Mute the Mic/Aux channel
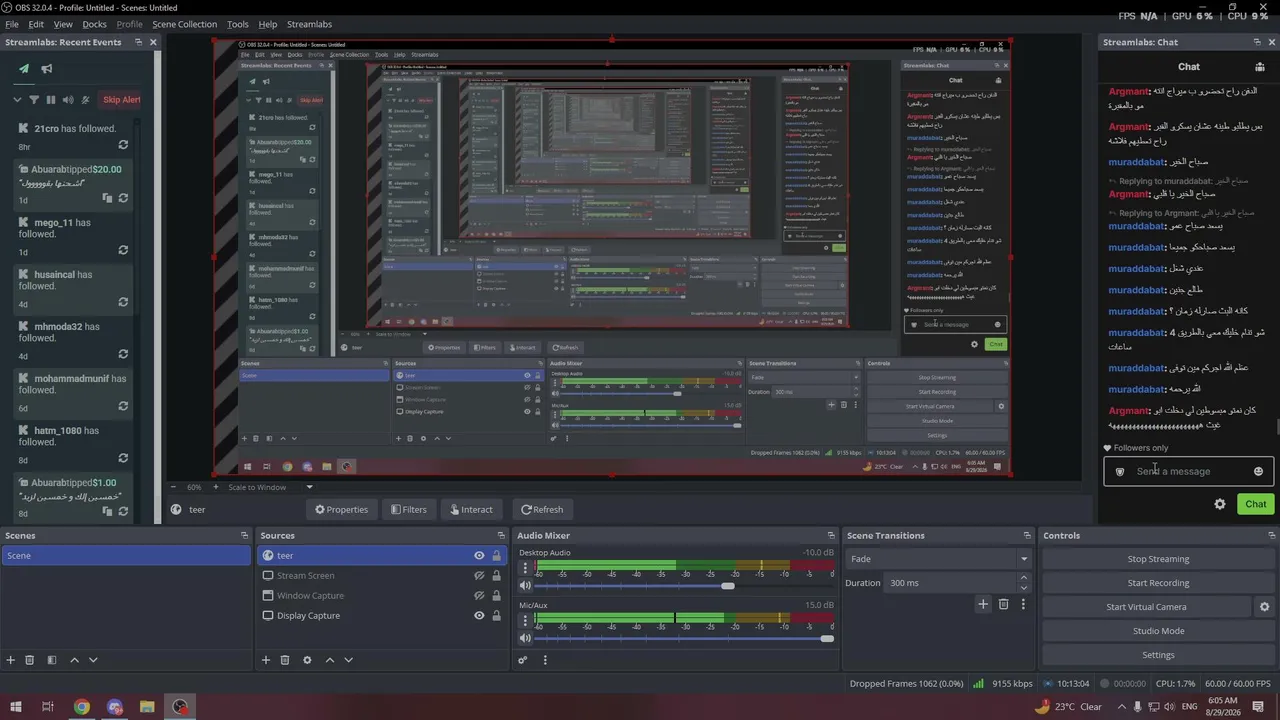Image resolution: width=1280 pixels, height=720 pixels. (x=526, y=638)
